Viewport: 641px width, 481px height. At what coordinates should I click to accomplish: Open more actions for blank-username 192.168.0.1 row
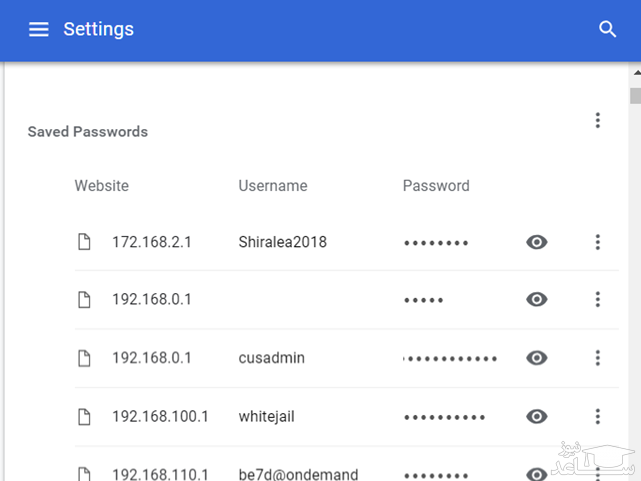tap(597, 300)
